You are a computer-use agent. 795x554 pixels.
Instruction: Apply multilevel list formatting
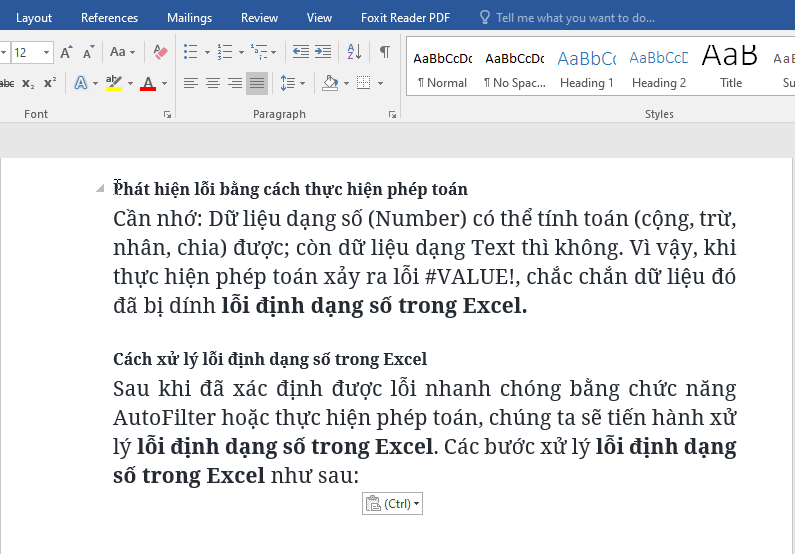[x=259, y=52]
